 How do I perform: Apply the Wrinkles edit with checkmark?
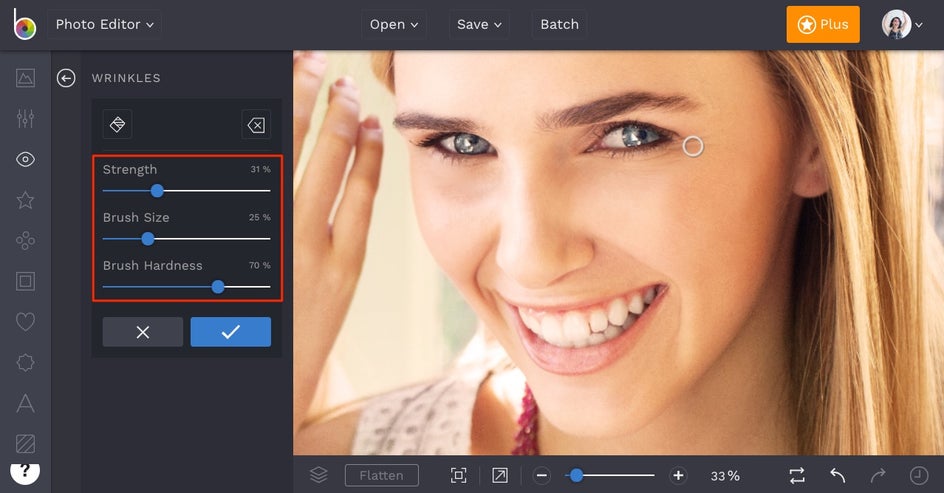tap(231, 332)
